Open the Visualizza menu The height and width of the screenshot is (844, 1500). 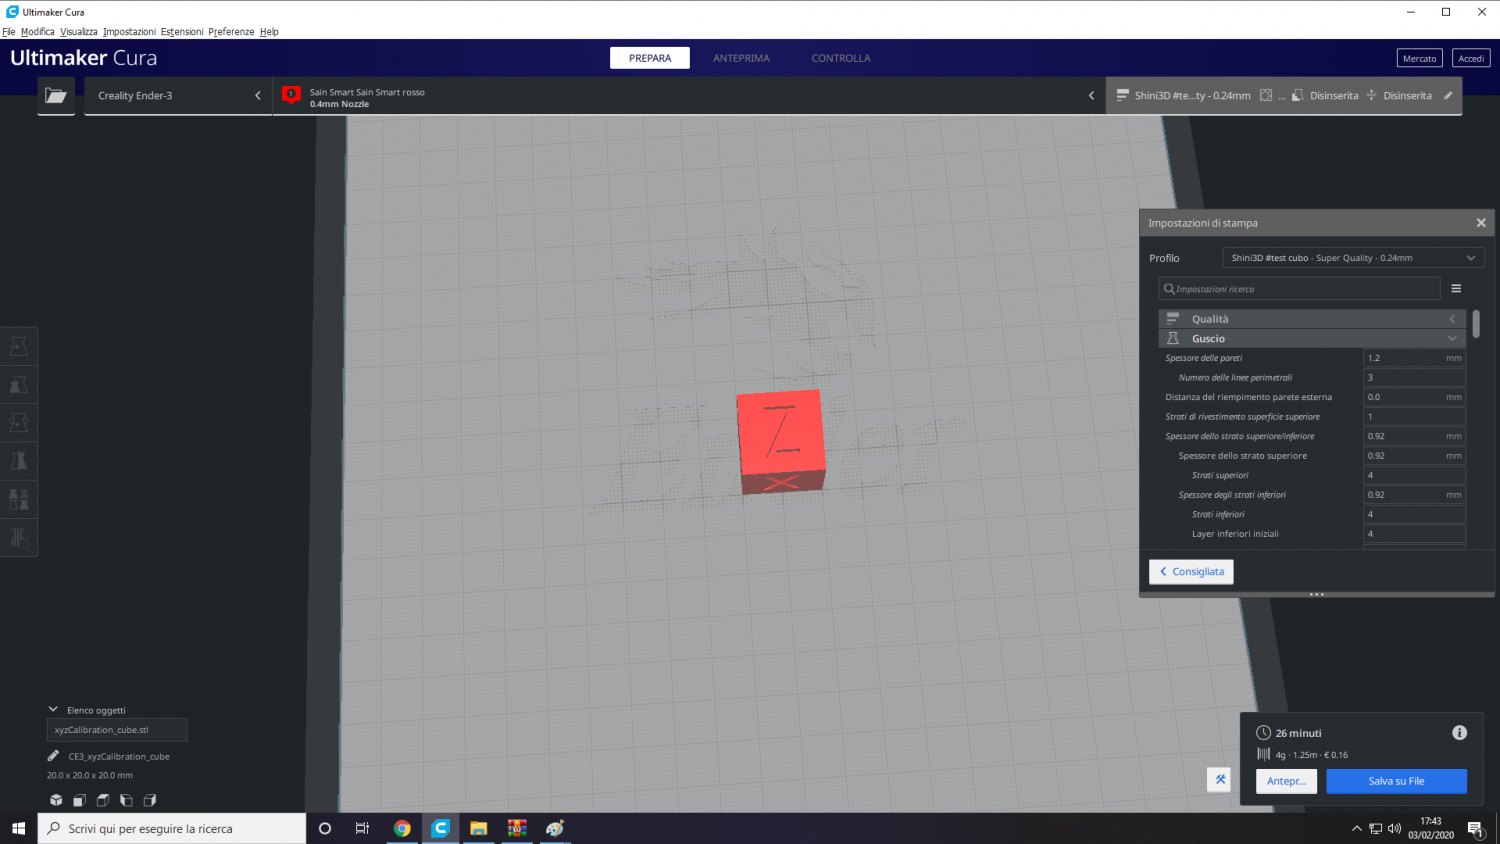point(79,32)
